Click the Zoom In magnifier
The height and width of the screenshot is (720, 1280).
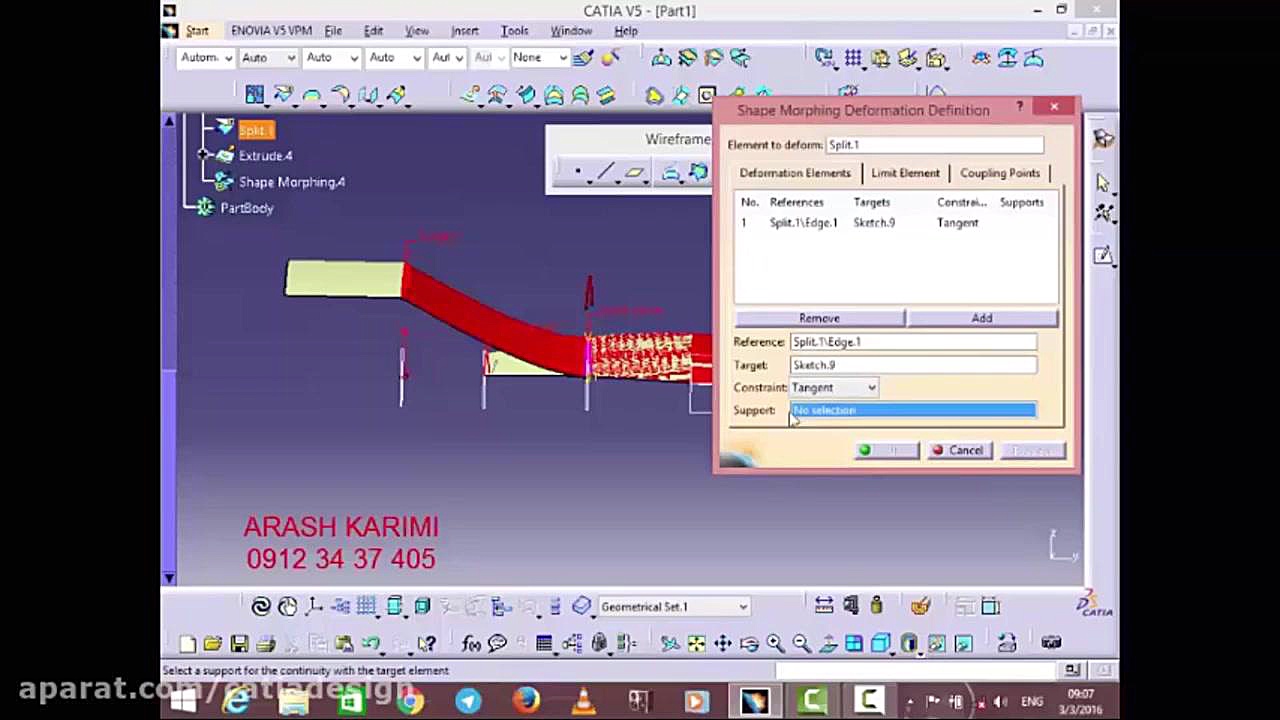tap(775, 643)
